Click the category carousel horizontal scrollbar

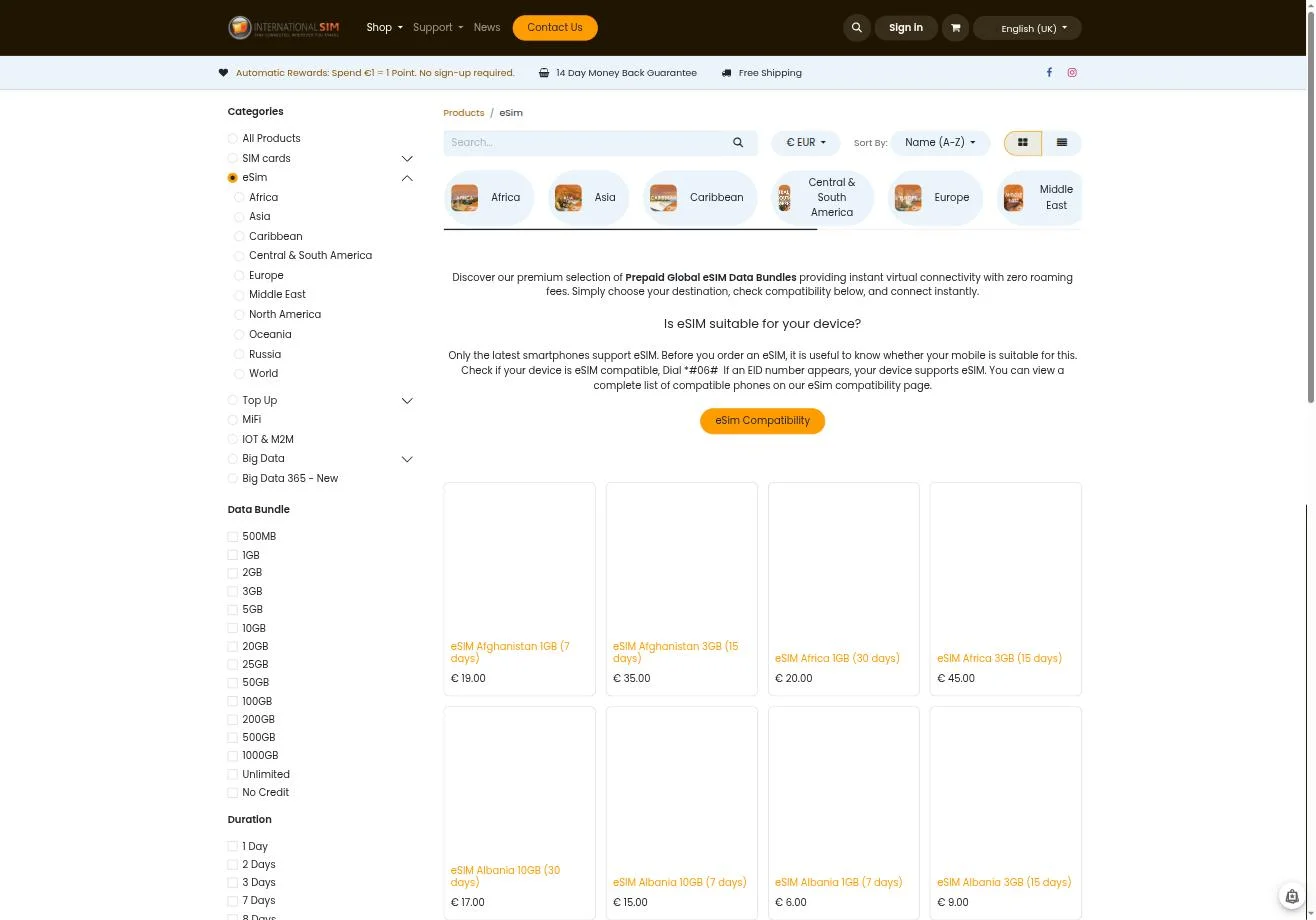630,230
